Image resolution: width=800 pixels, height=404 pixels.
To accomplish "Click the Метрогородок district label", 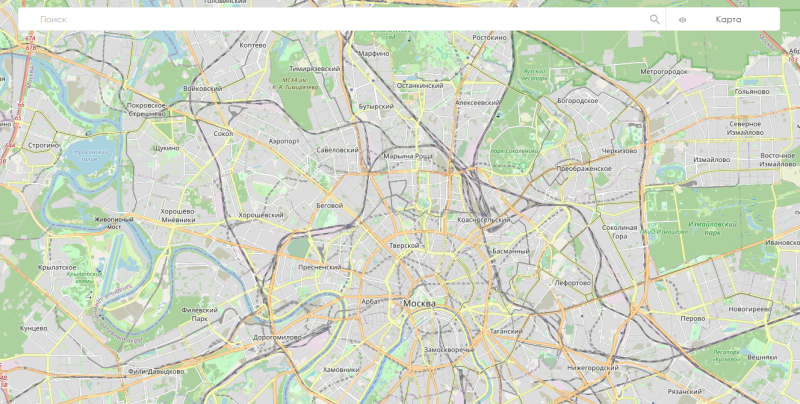I will point(664,72).
